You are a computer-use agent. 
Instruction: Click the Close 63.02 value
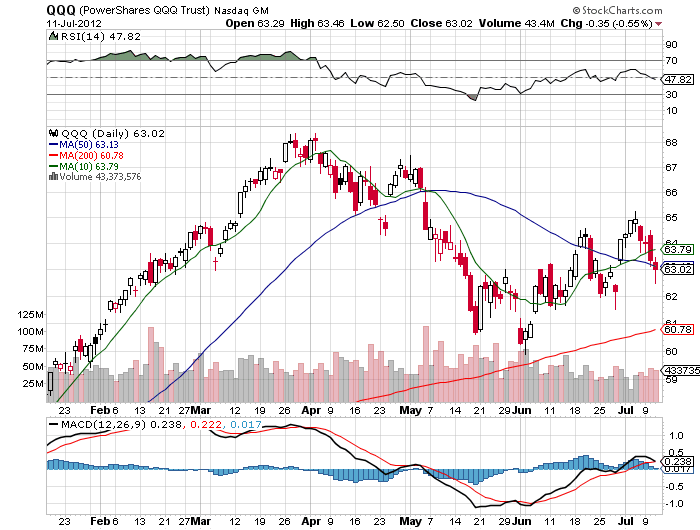coord(459,23)
